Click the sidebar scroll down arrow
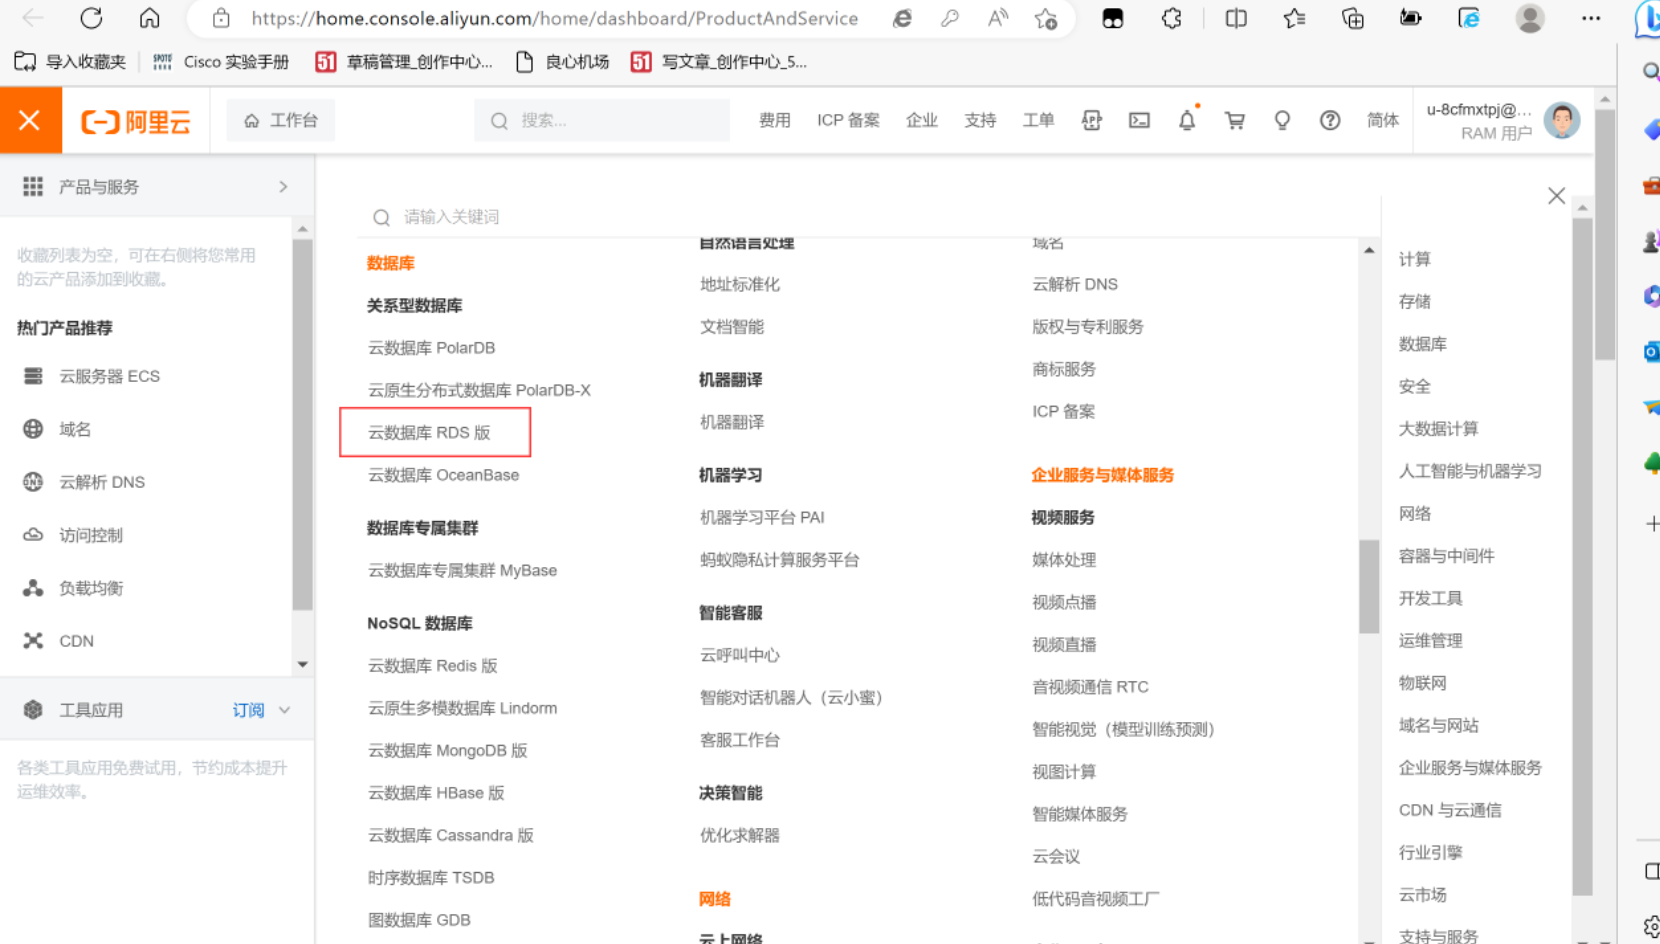The image size is (1660, 944). tap(302, 664)
